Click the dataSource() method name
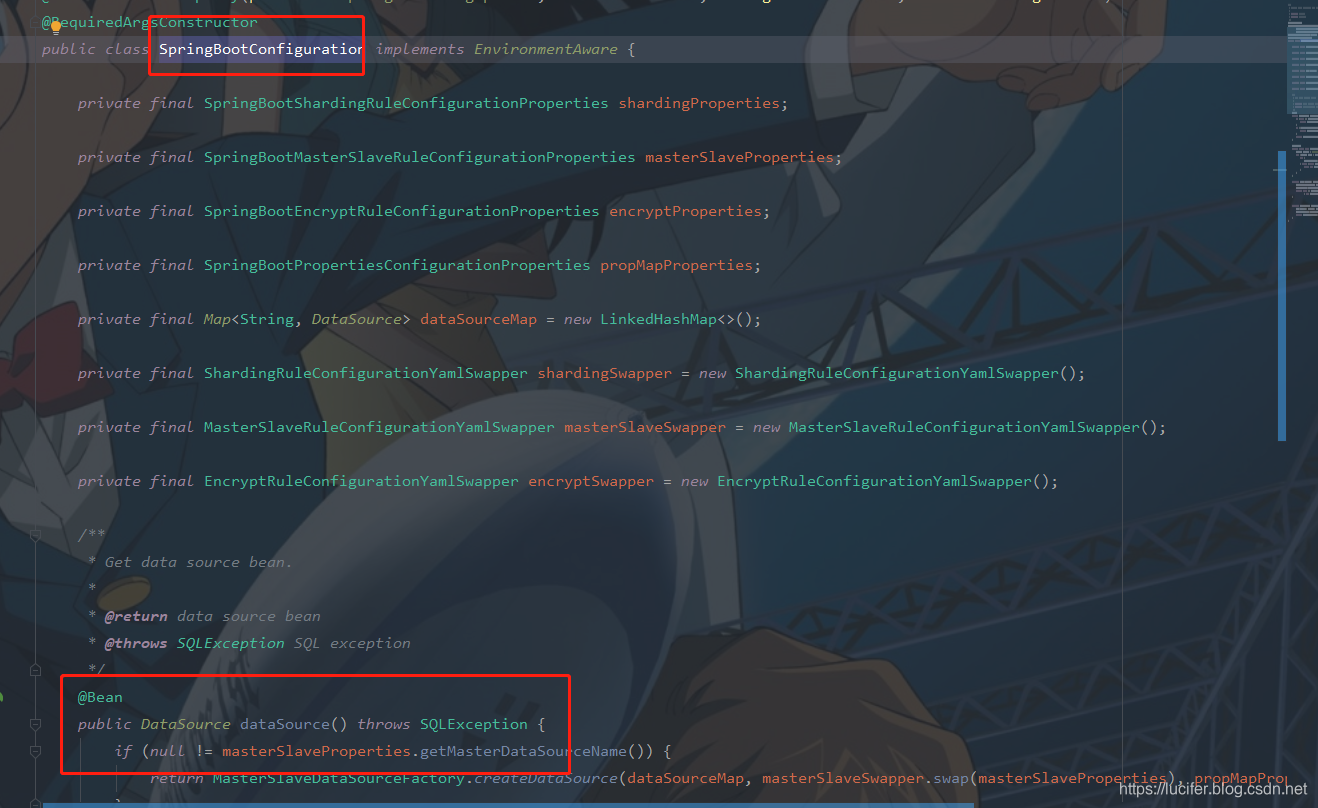The width and height of the screenshot is (1318, 808). (285, 724)
